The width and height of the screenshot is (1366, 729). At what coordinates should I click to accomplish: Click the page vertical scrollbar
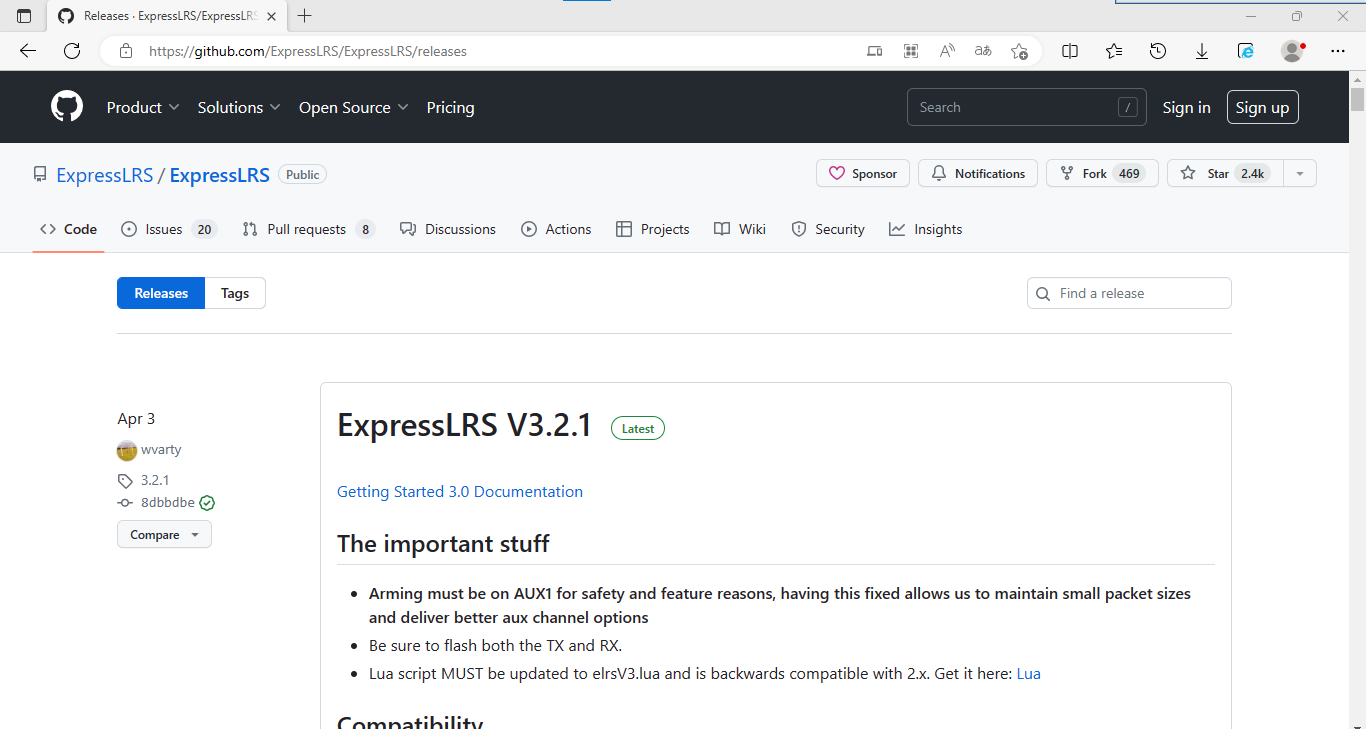click(x=1357, y=400)
